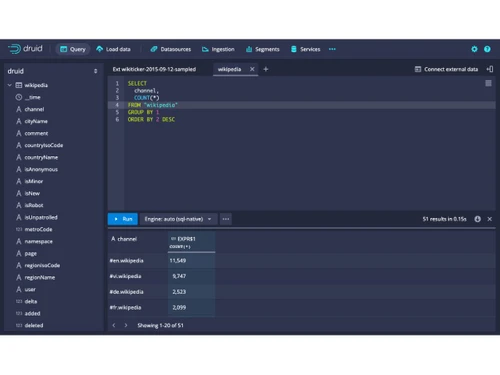Select the countryIsoCode column
The height and width of the screenshot is (375, 500).
coord(44,145)
